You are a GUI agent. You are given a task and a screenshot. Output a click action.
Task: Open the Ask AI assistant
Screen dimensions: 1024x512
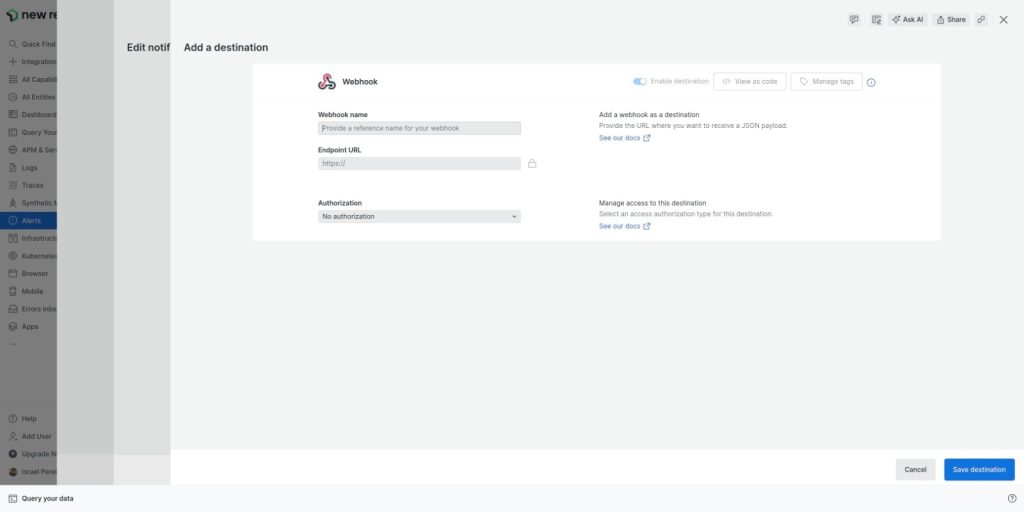click(906, 19)
